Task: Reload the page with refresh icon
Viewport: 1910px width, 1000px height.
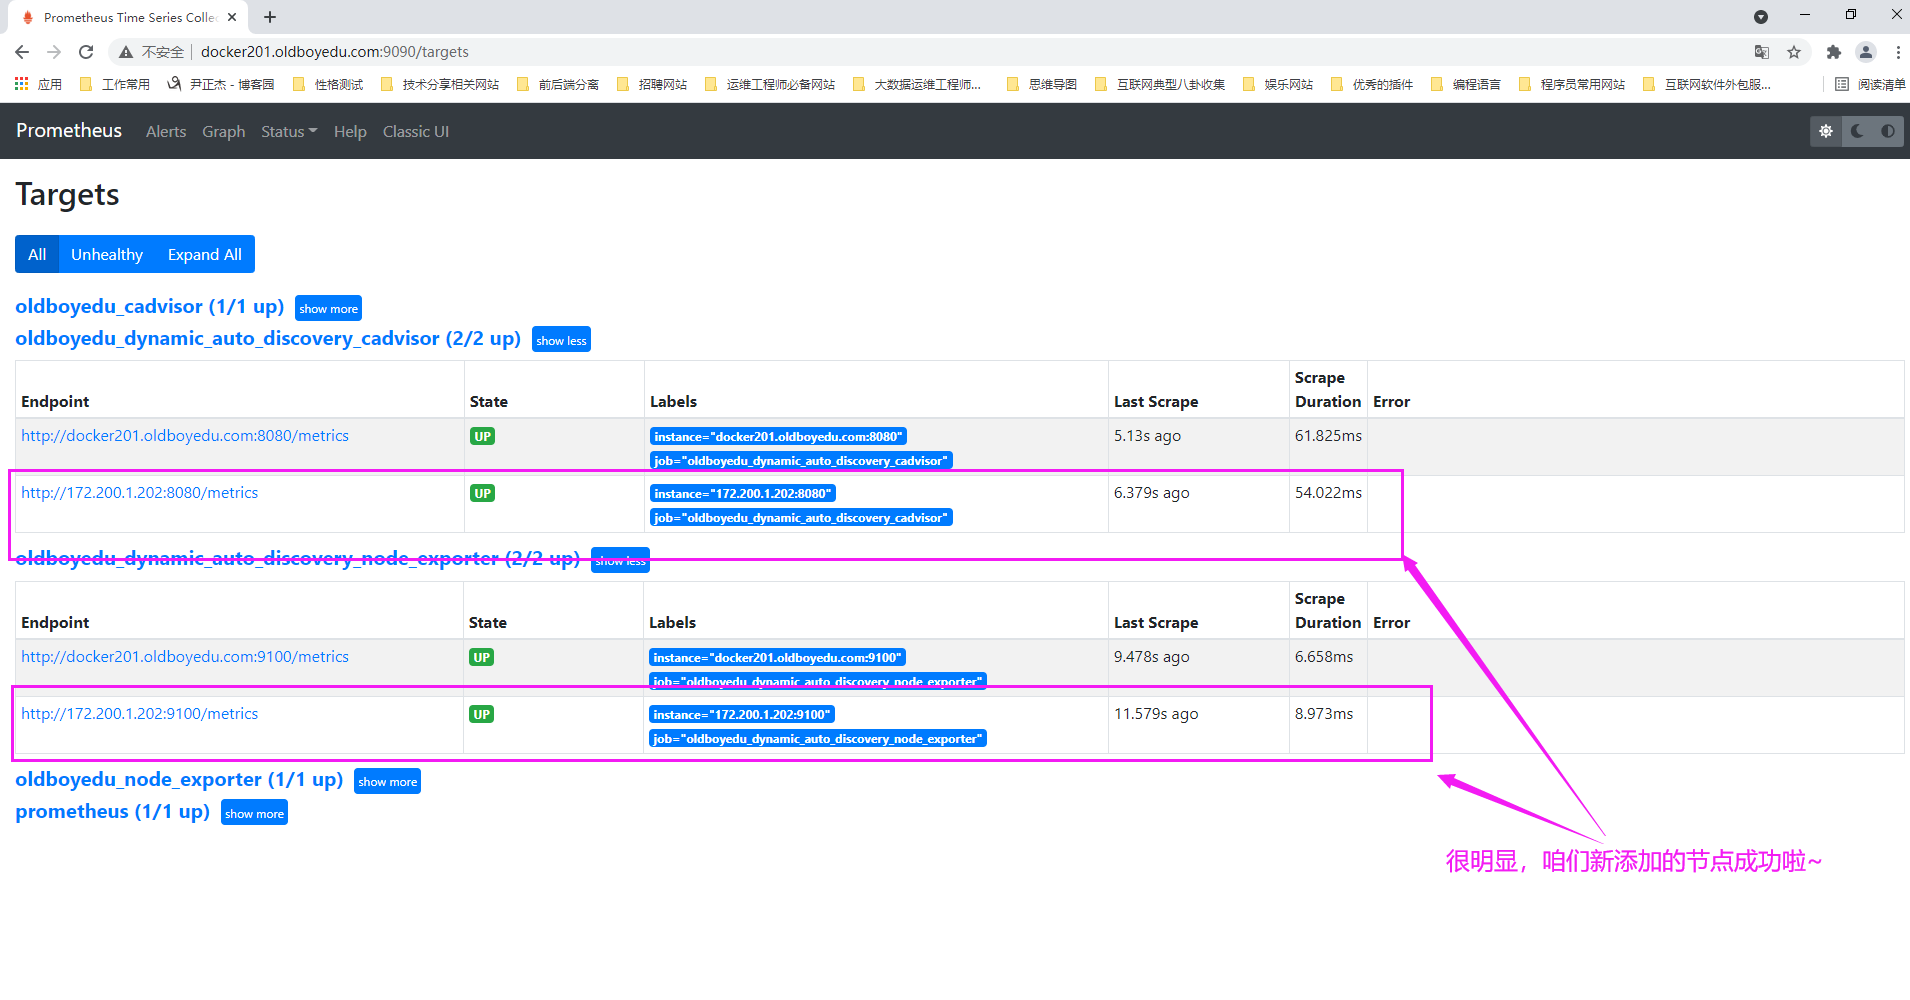Action: (86, 52)
